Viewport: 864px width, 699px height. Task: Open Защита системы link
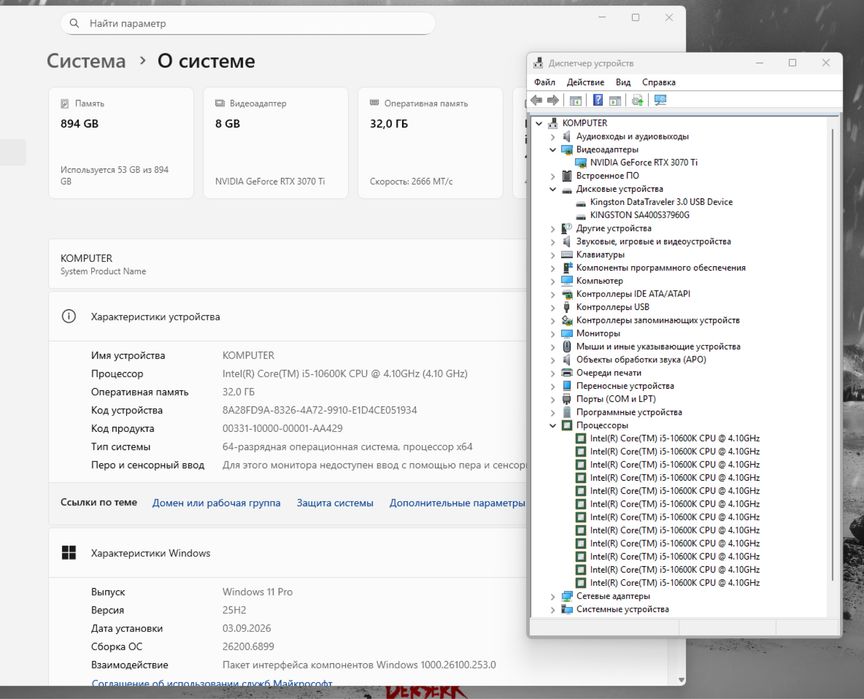(x=335, y=503)
